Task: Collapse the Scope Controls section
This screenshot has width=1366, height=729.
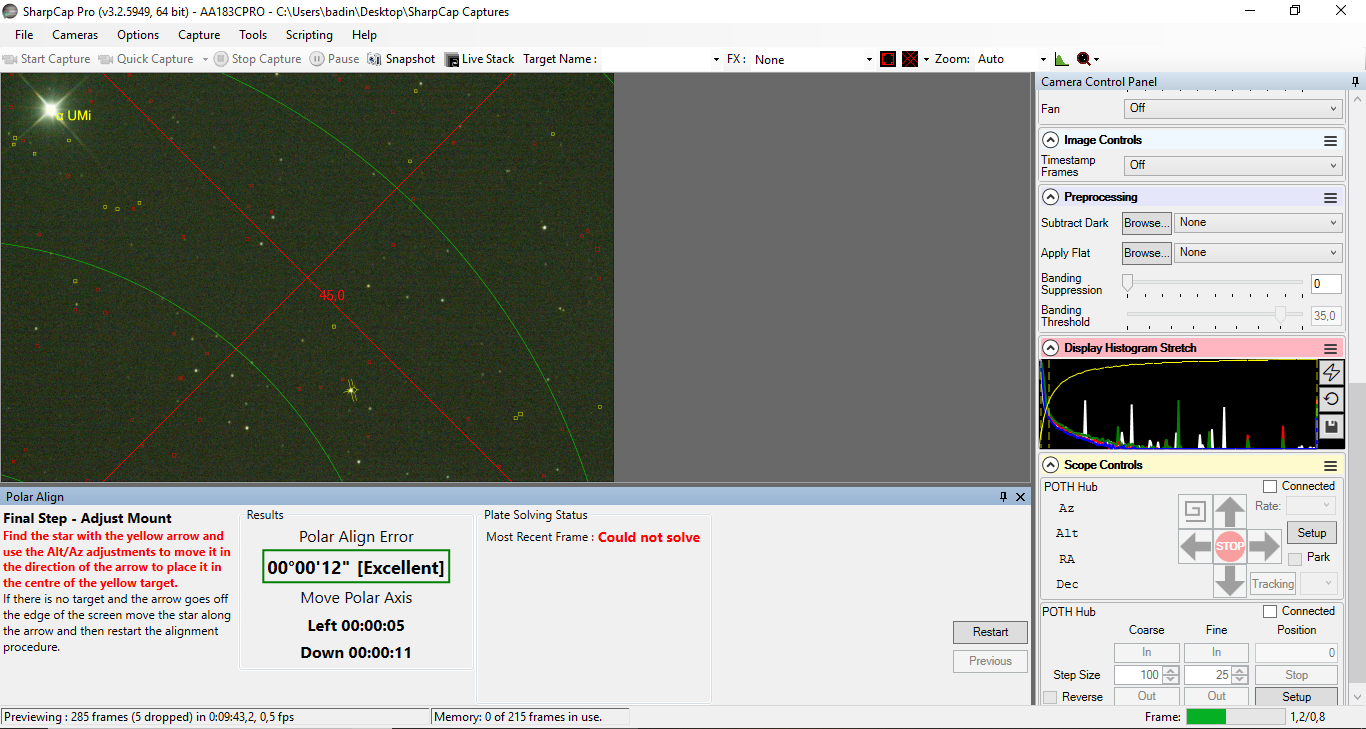Action: tap(1051, 465)
